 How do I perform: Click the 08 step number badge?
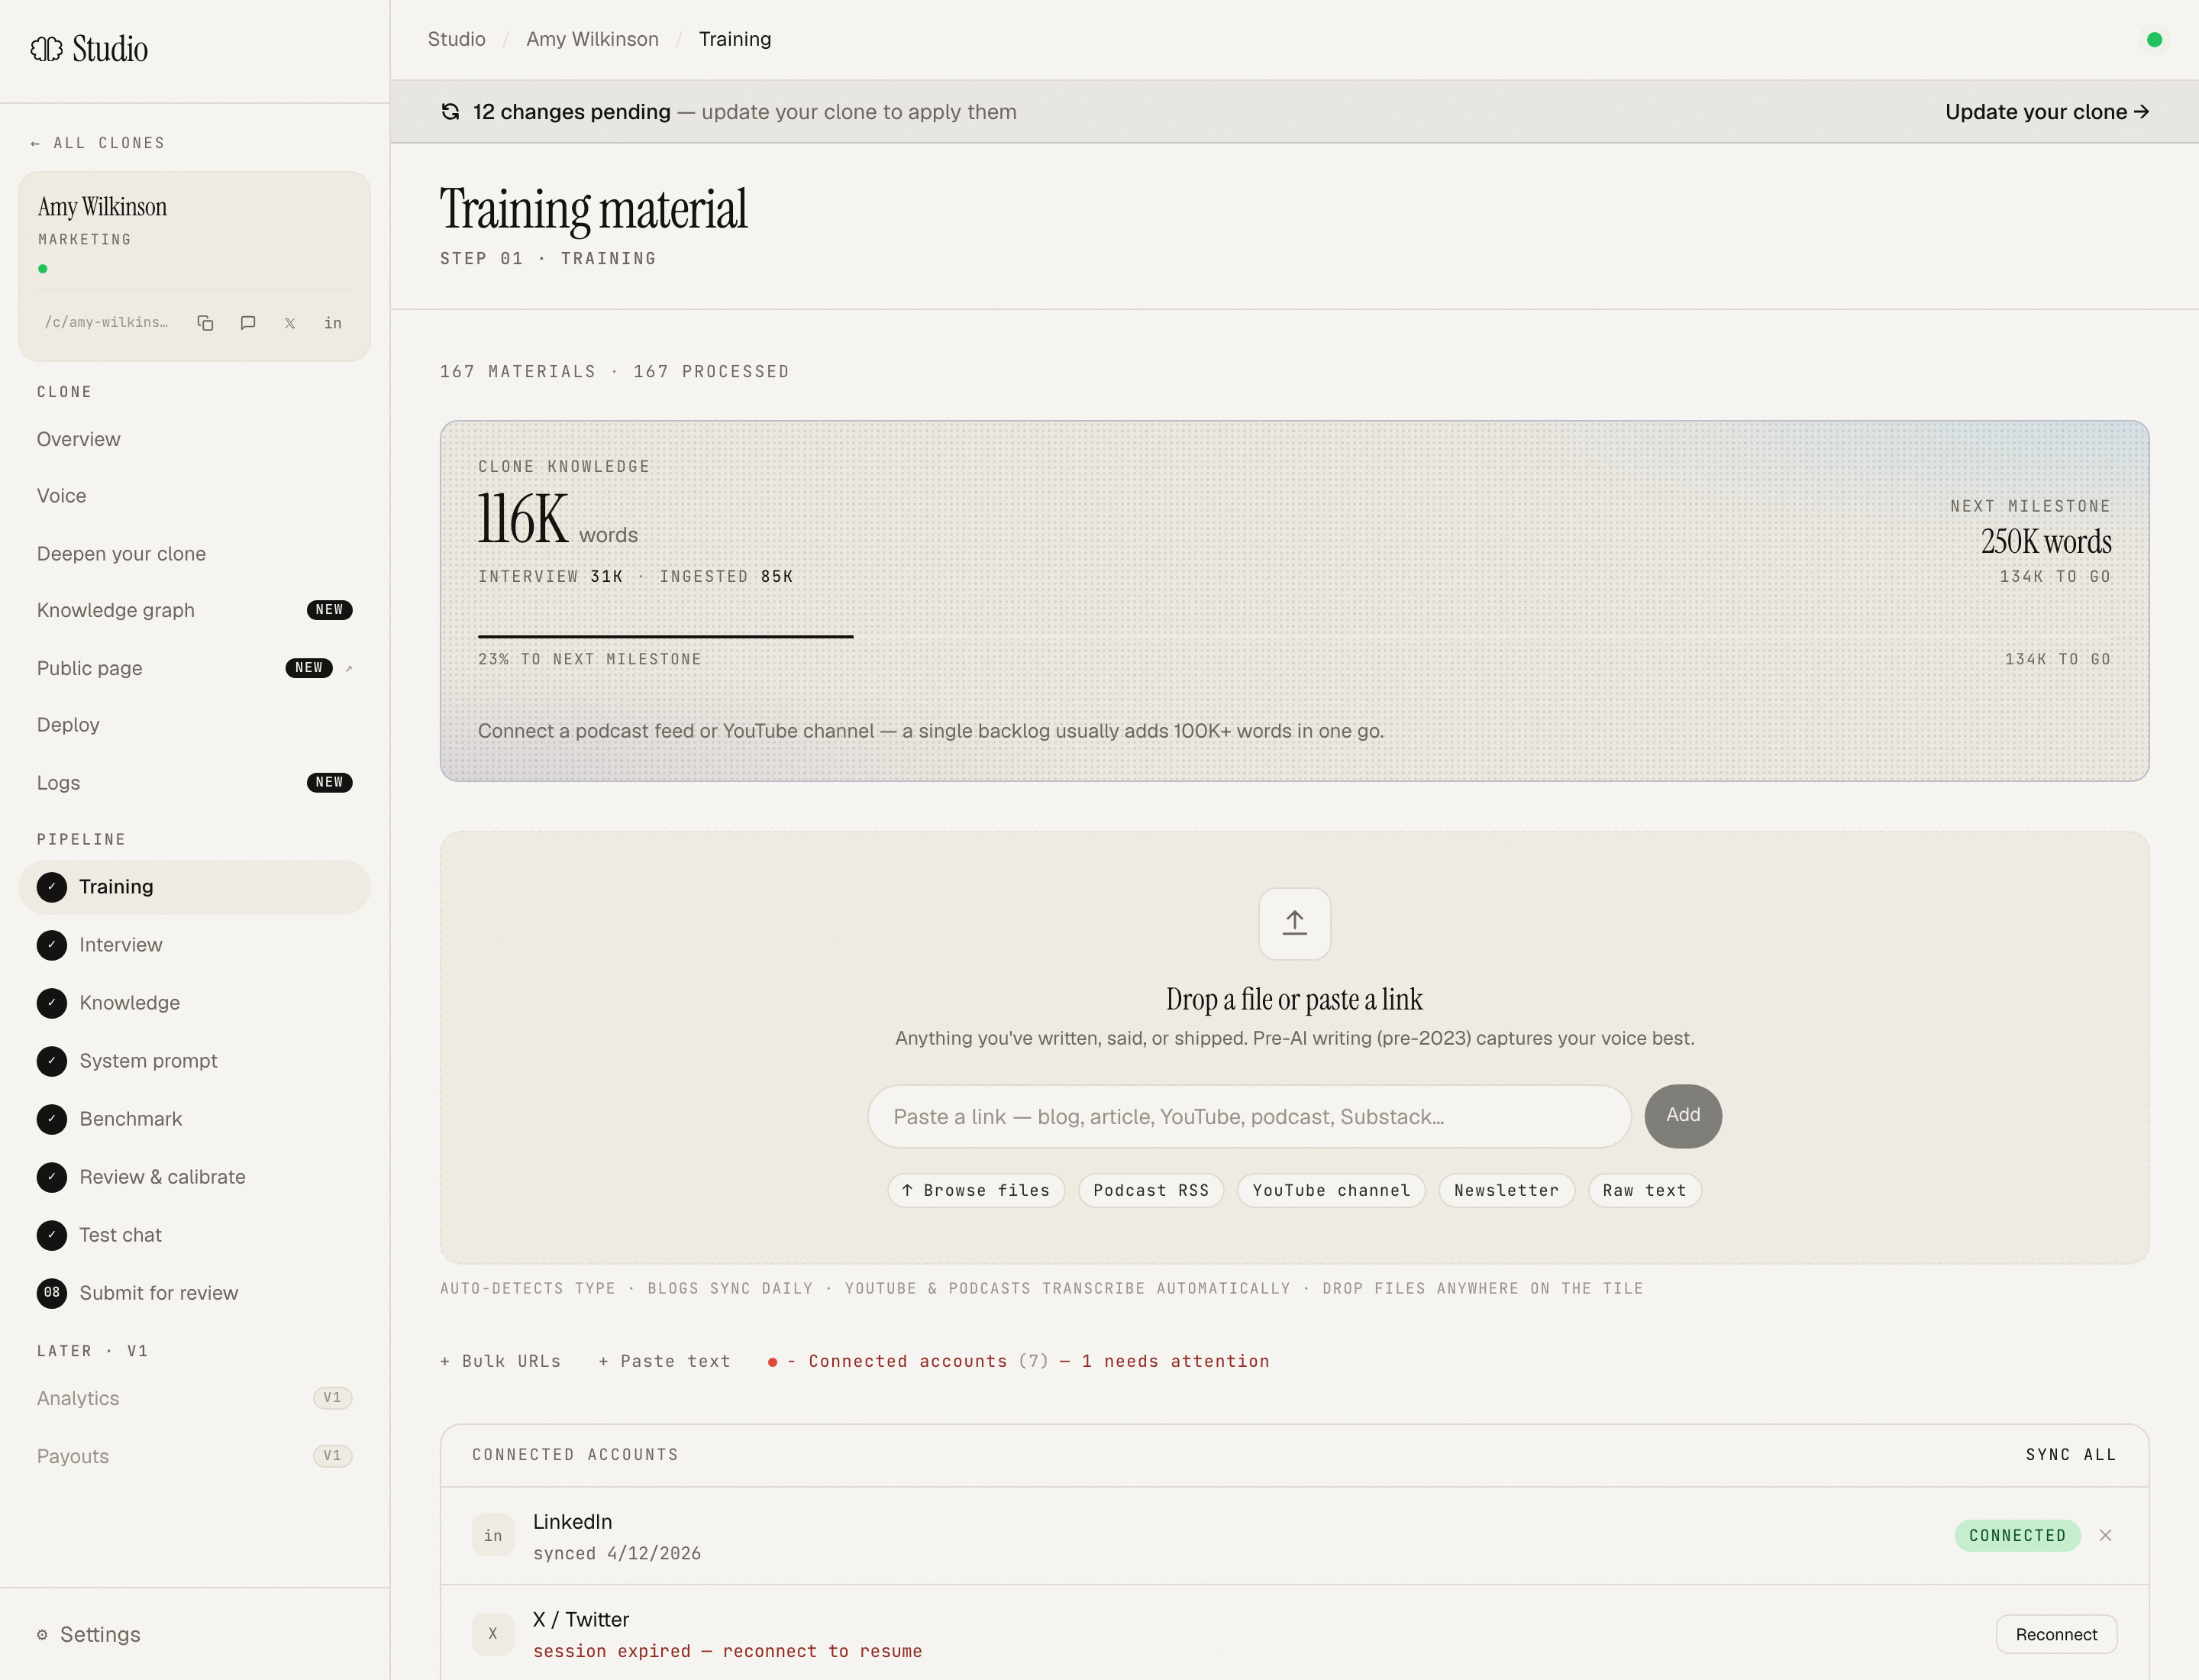coord(52,1293)
